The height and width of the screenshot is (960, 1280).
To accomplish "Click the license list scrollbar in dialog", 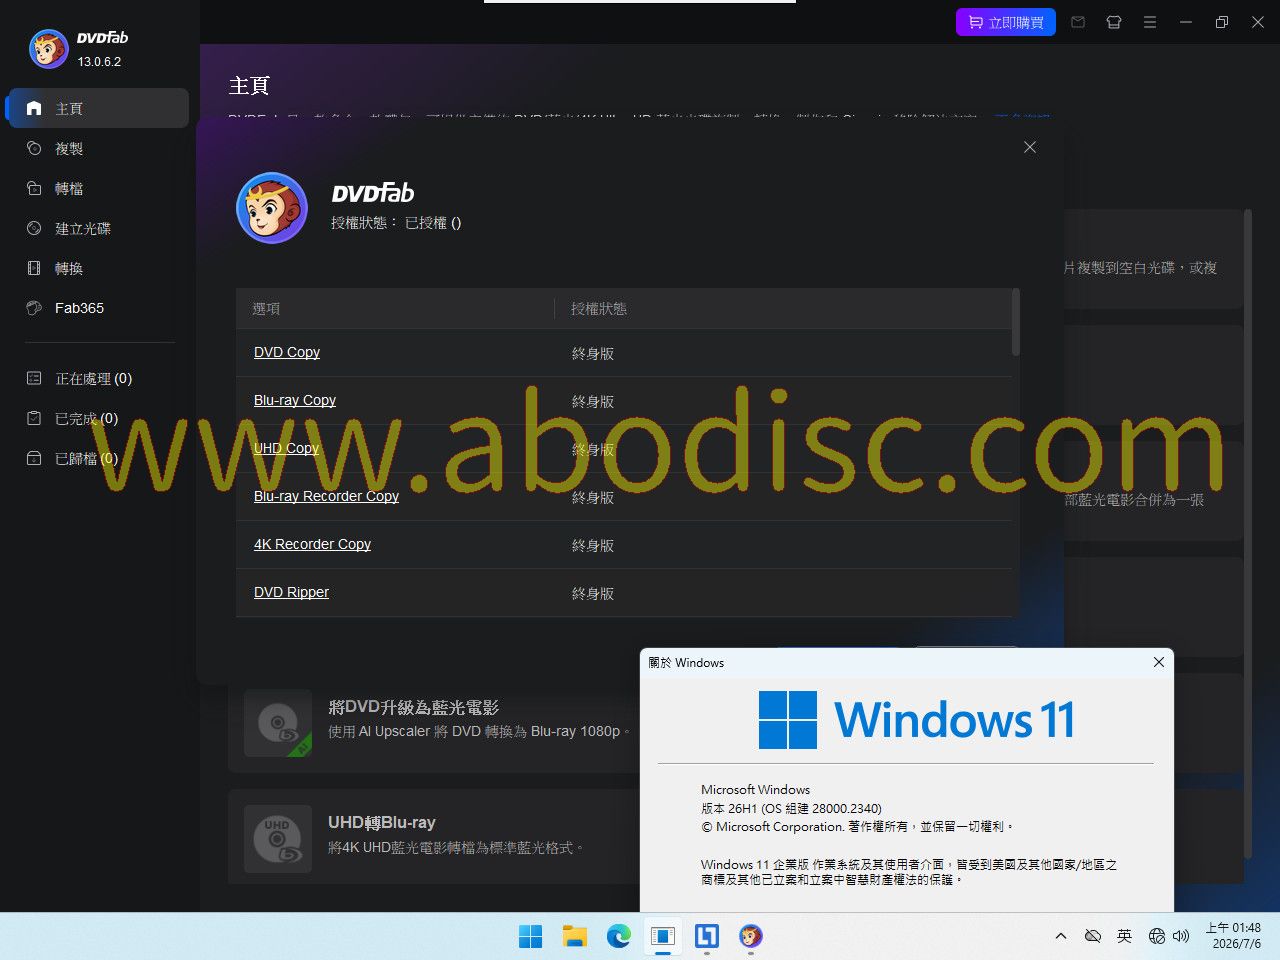I will pyautogui.click(x=1016, y=322).
